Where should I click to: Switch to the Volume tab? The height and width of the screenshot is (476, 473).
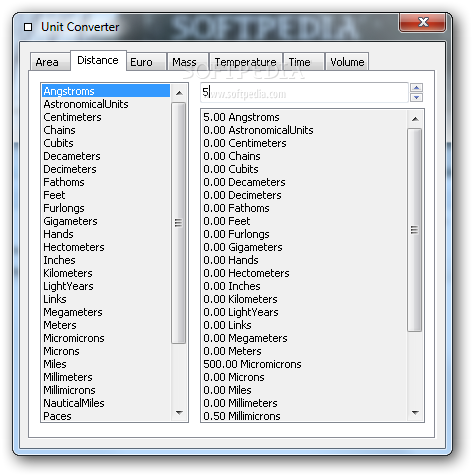point(347,62)
